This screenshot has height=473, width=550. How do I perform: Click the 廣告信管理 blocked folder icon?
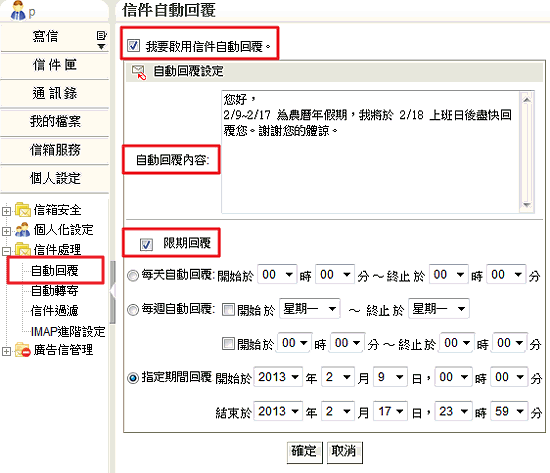pyautogui.click(x=23, y=350)
